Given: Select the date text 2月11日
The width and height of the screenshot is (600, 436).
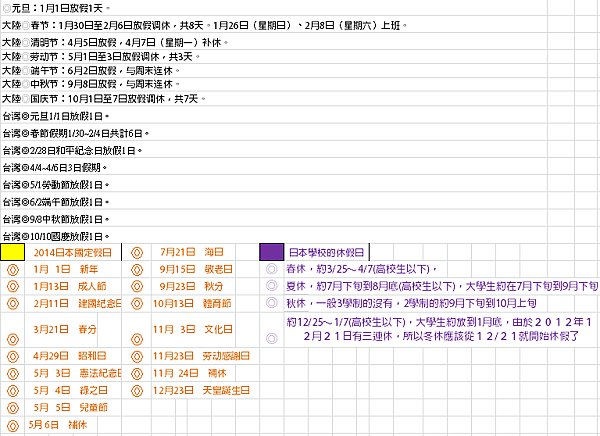Looking at the screenshot, I should pyautogui.click(x=51, y=304).
